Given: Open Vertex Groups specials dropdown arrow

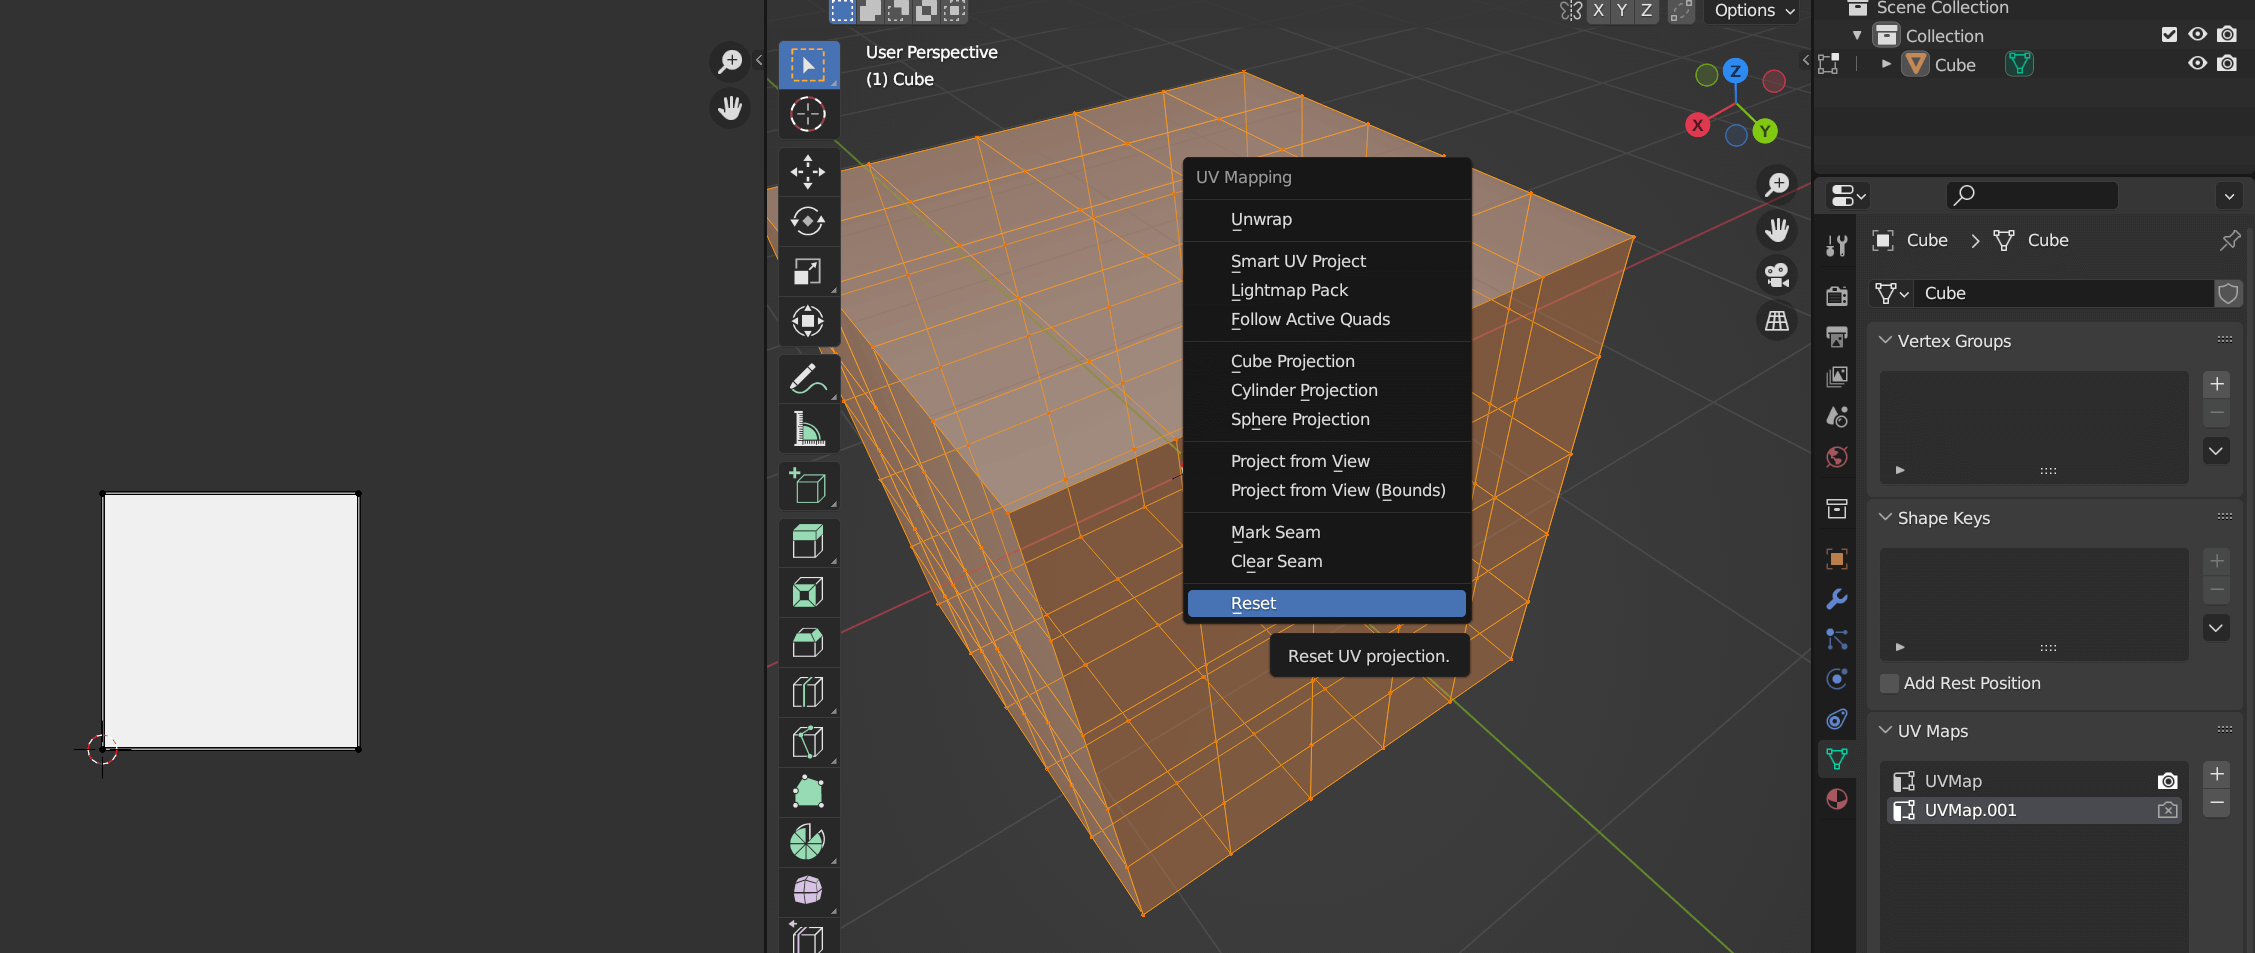Looking at the screenshot, I should coord(2216,451).
